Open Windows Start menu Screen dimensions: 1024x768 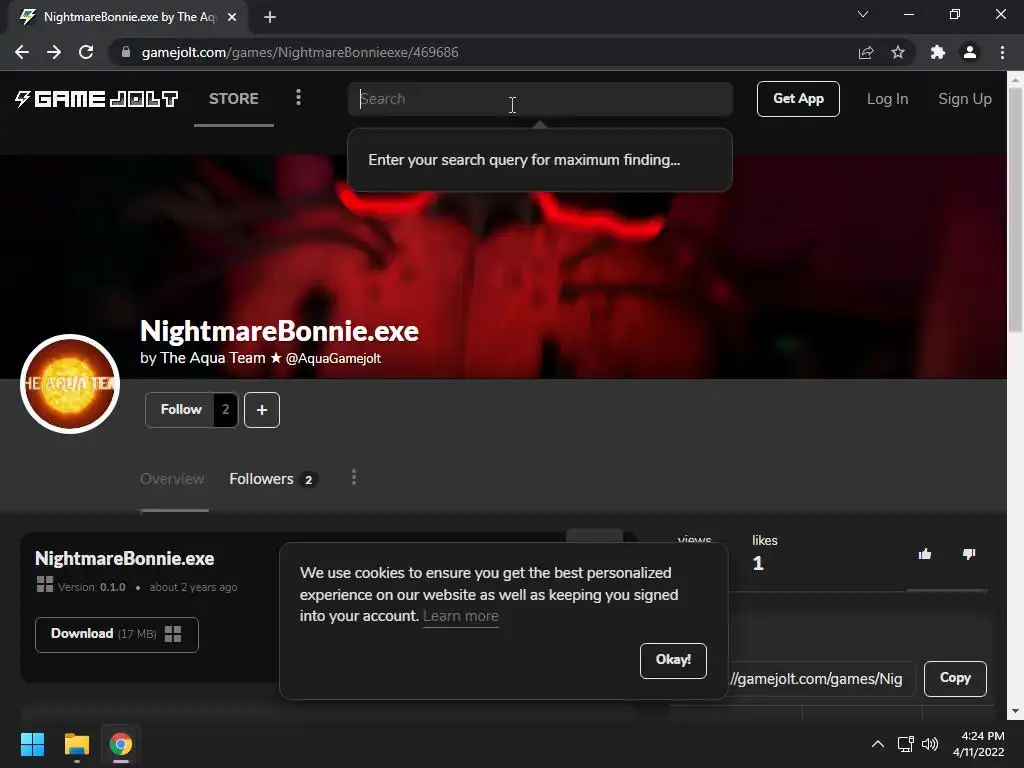[32, 744]
